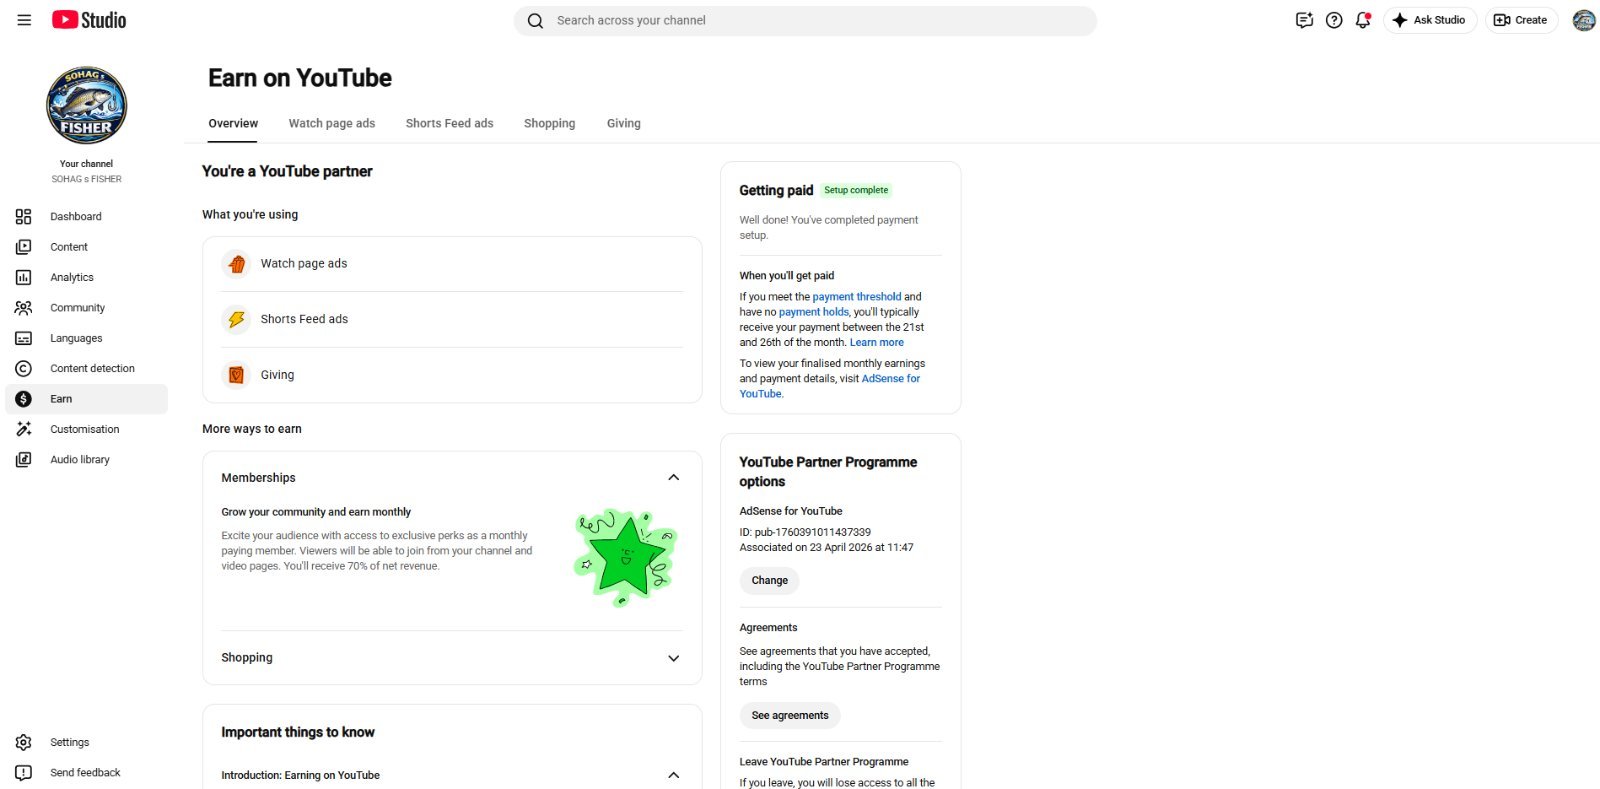Switch to the Shopping tab

(550, 124)
